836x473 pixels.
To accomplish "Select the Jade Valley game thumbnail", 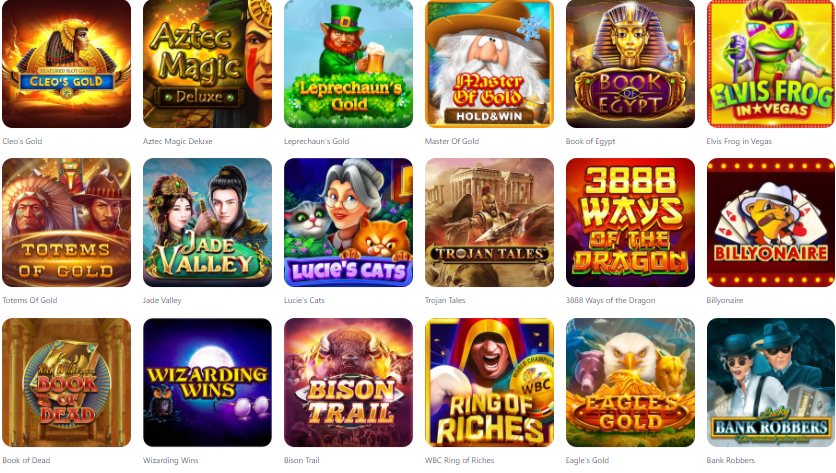I will tap(207, 222).
